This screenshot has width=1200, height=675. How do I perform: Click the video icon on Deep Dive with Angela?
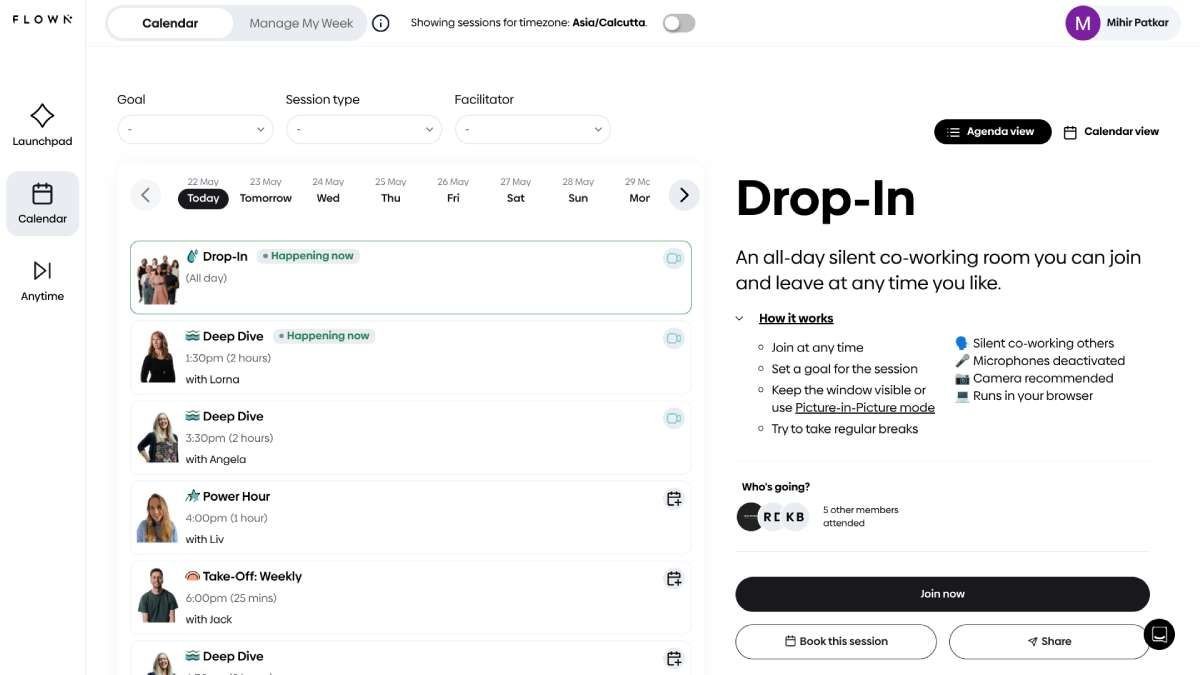(x=674, y=418)
